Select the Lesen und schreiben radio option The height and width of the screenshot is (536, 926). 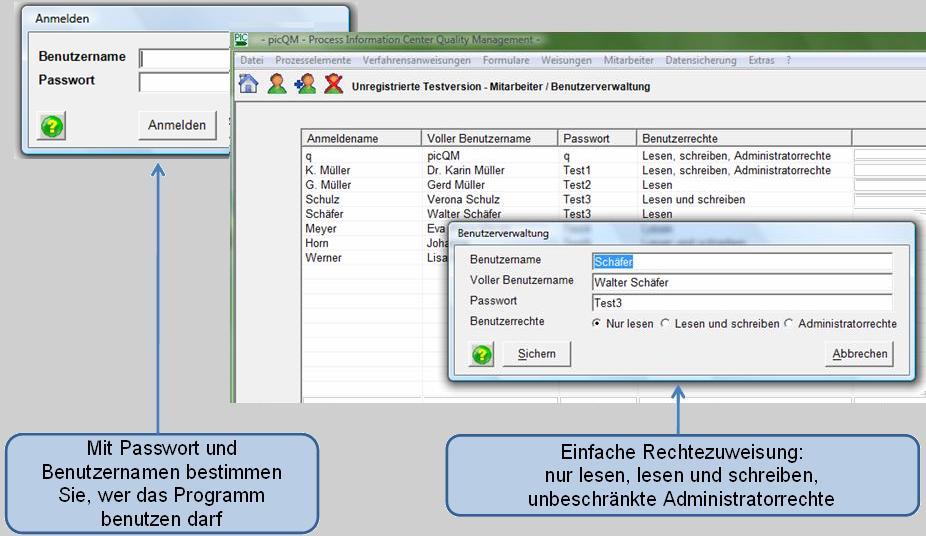665,324
